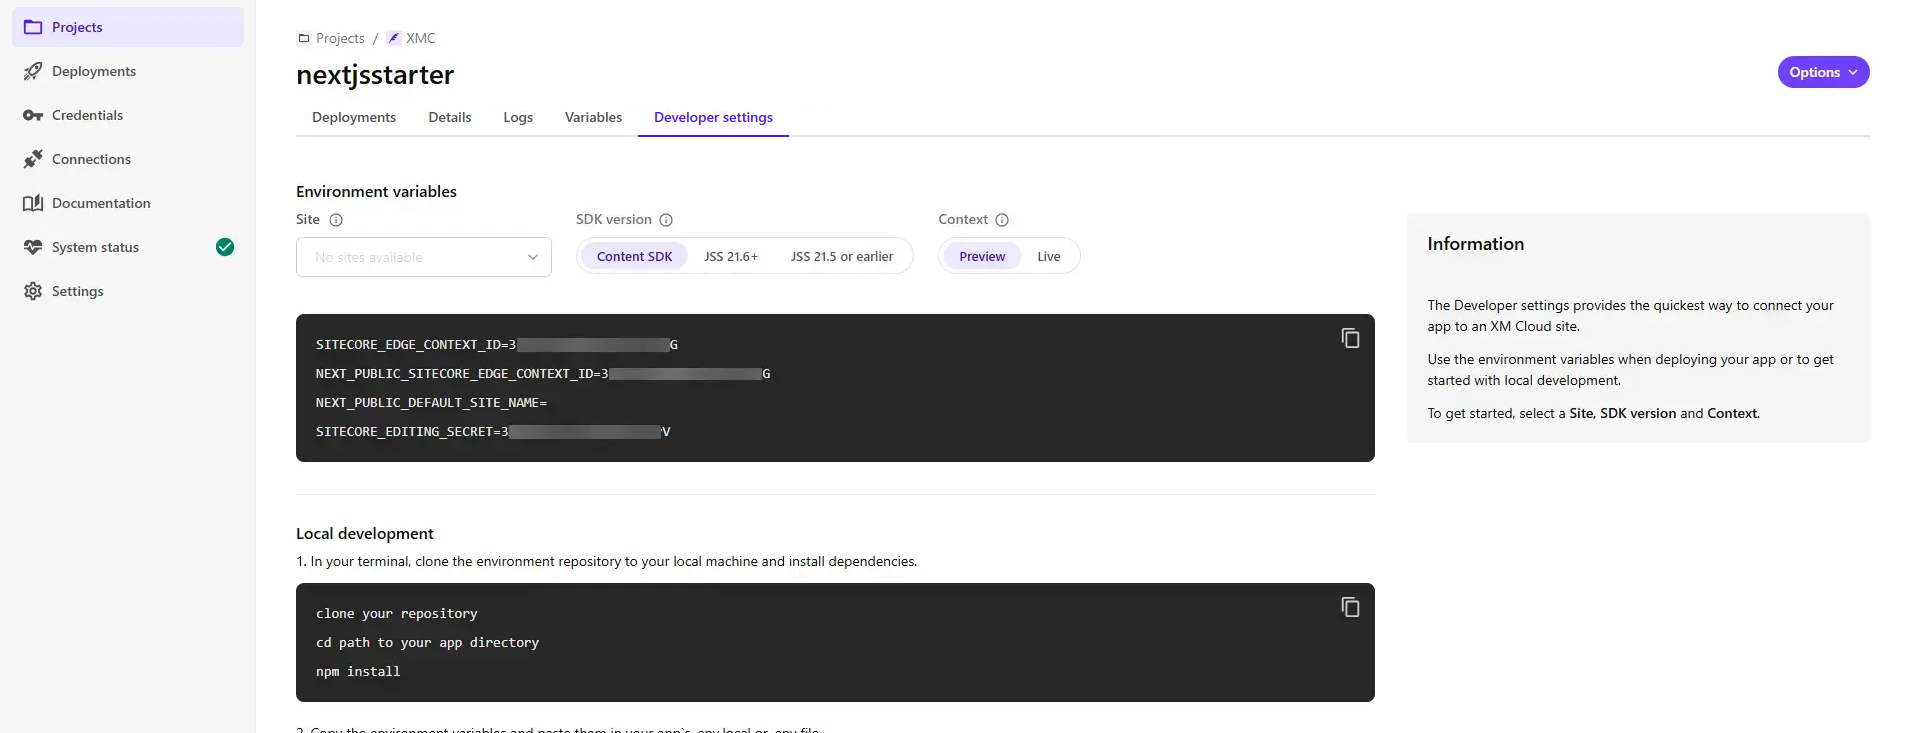Click the NEXT_PUBLIC_SITECORE_EDGE_CONTEXT_ID line

click(543, 374)
